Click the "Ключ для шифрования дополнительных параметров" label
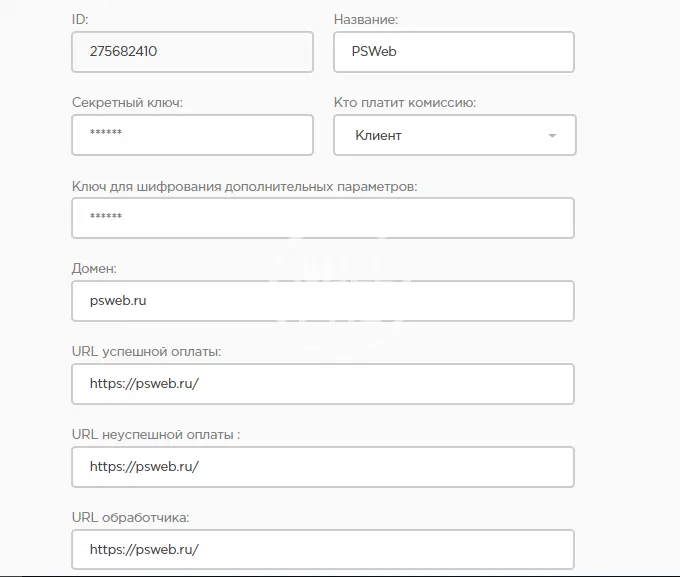The image size is (680, 577). [x=244, y=186]
